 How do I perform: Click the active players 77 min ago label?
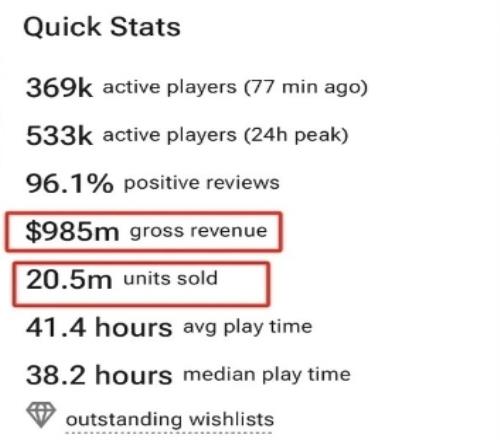click(235, 88)
